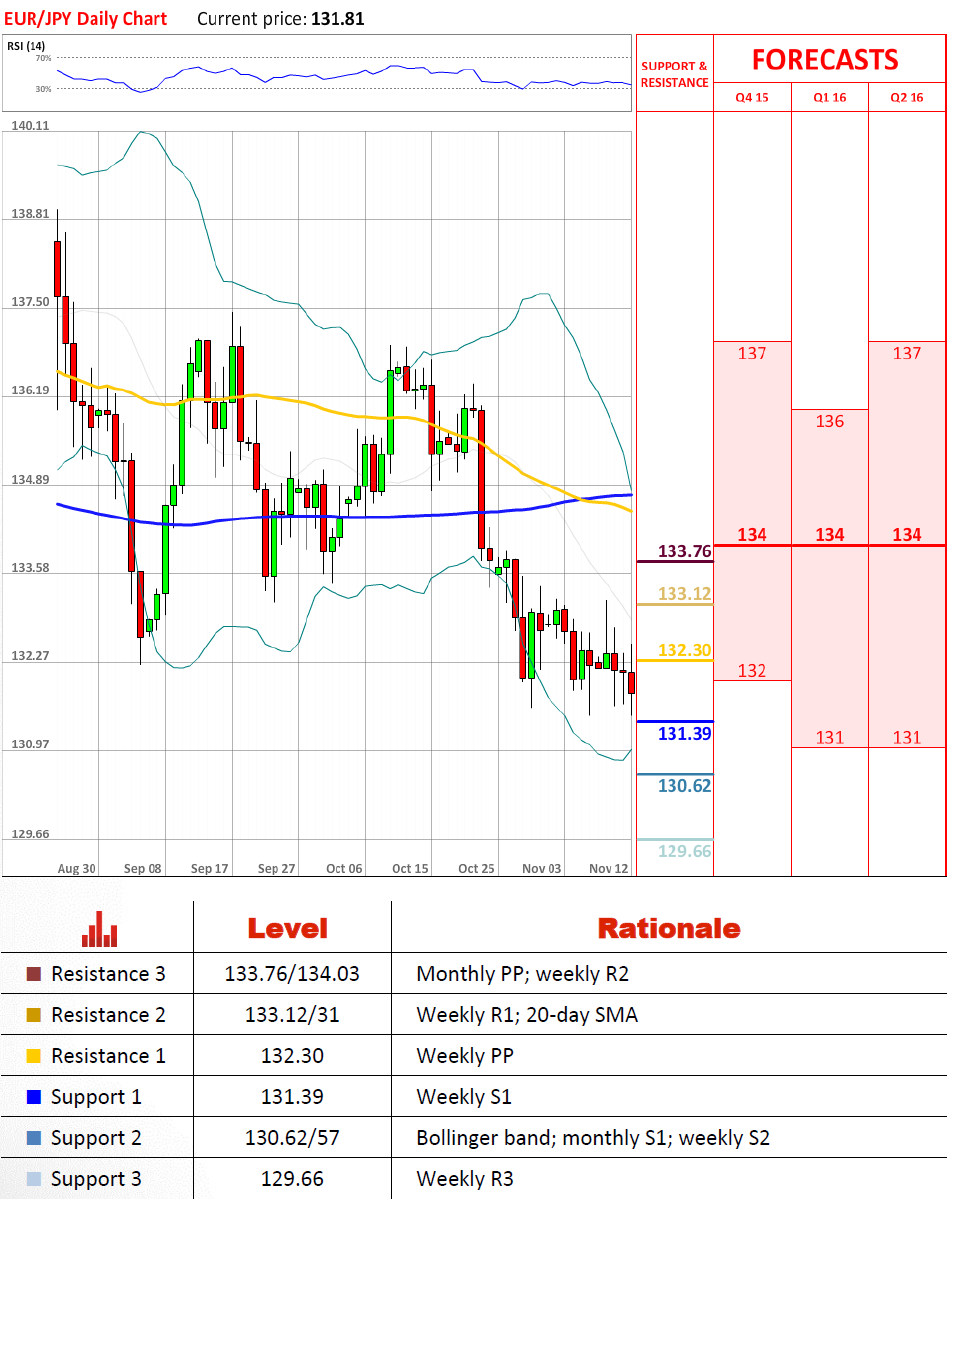
Task: Click the Support 3 light-blue color swatch
Action: (x=33, y=1179)
